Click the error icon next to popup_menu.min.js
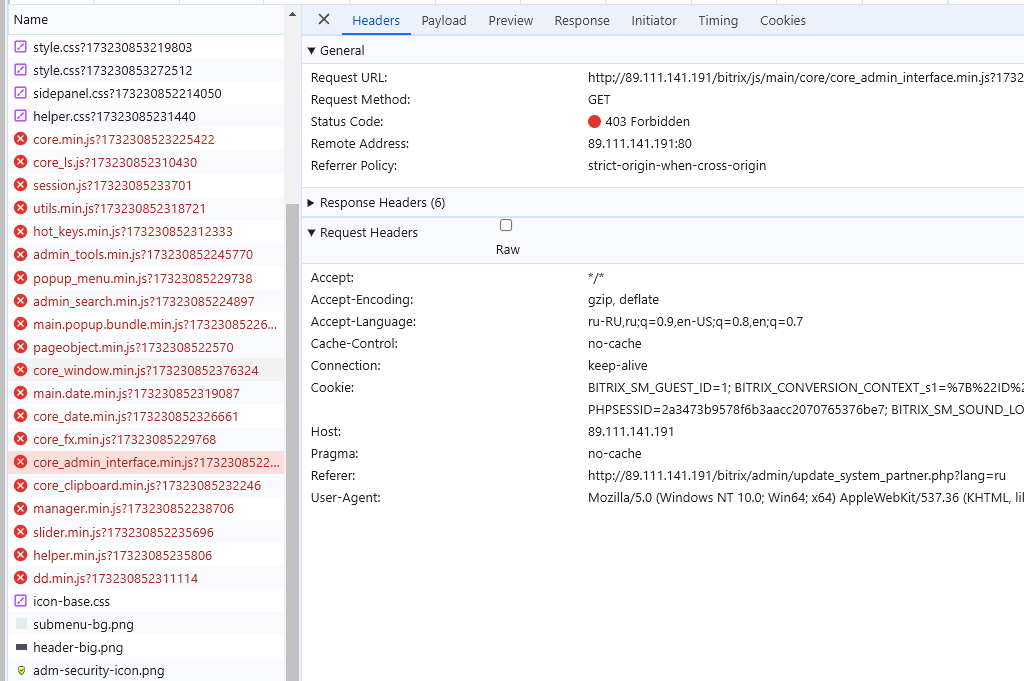The width and height of the screenshot is (1024, 681). (21, 278)
